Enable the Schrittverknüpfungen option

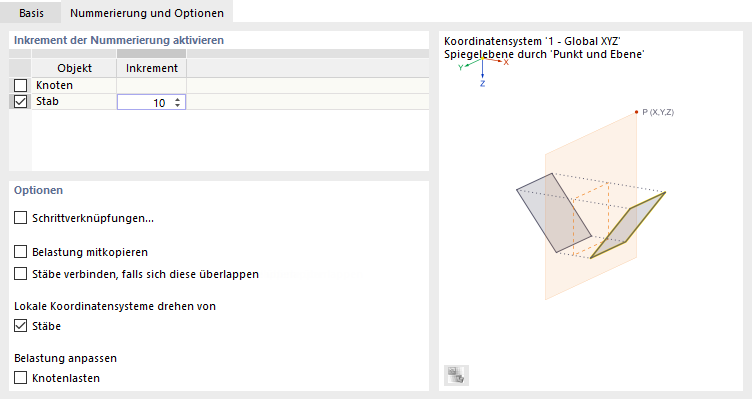20,218
